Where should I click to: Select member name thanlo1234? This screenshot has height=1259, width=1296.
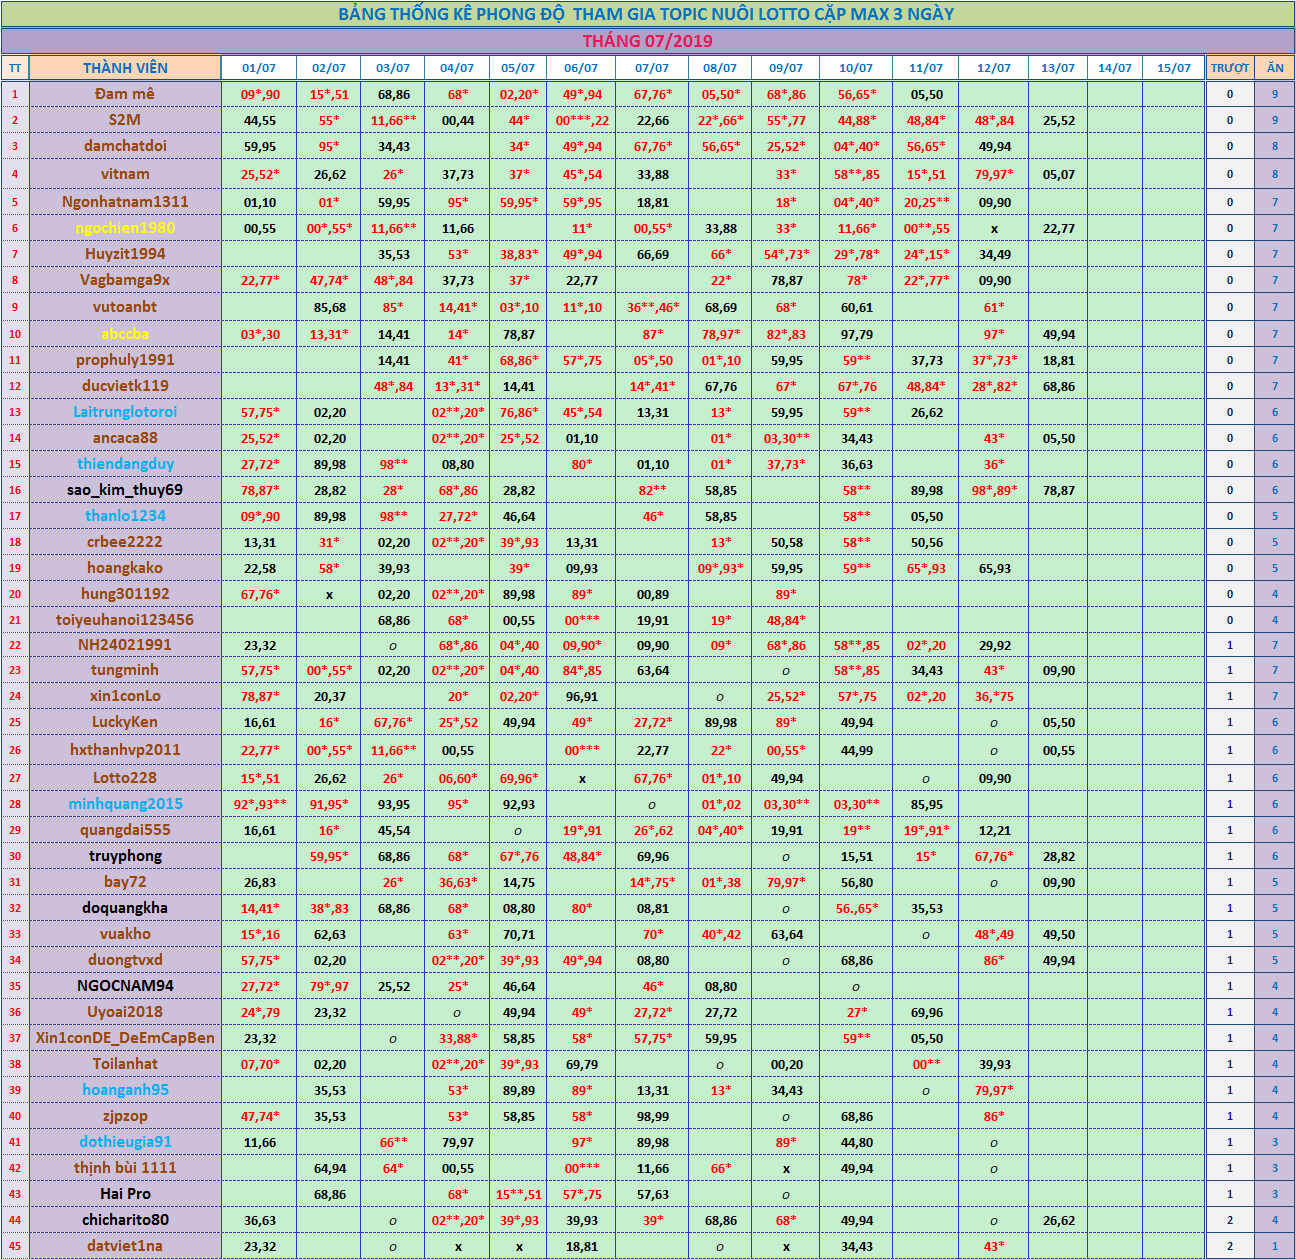pos(125,516)
